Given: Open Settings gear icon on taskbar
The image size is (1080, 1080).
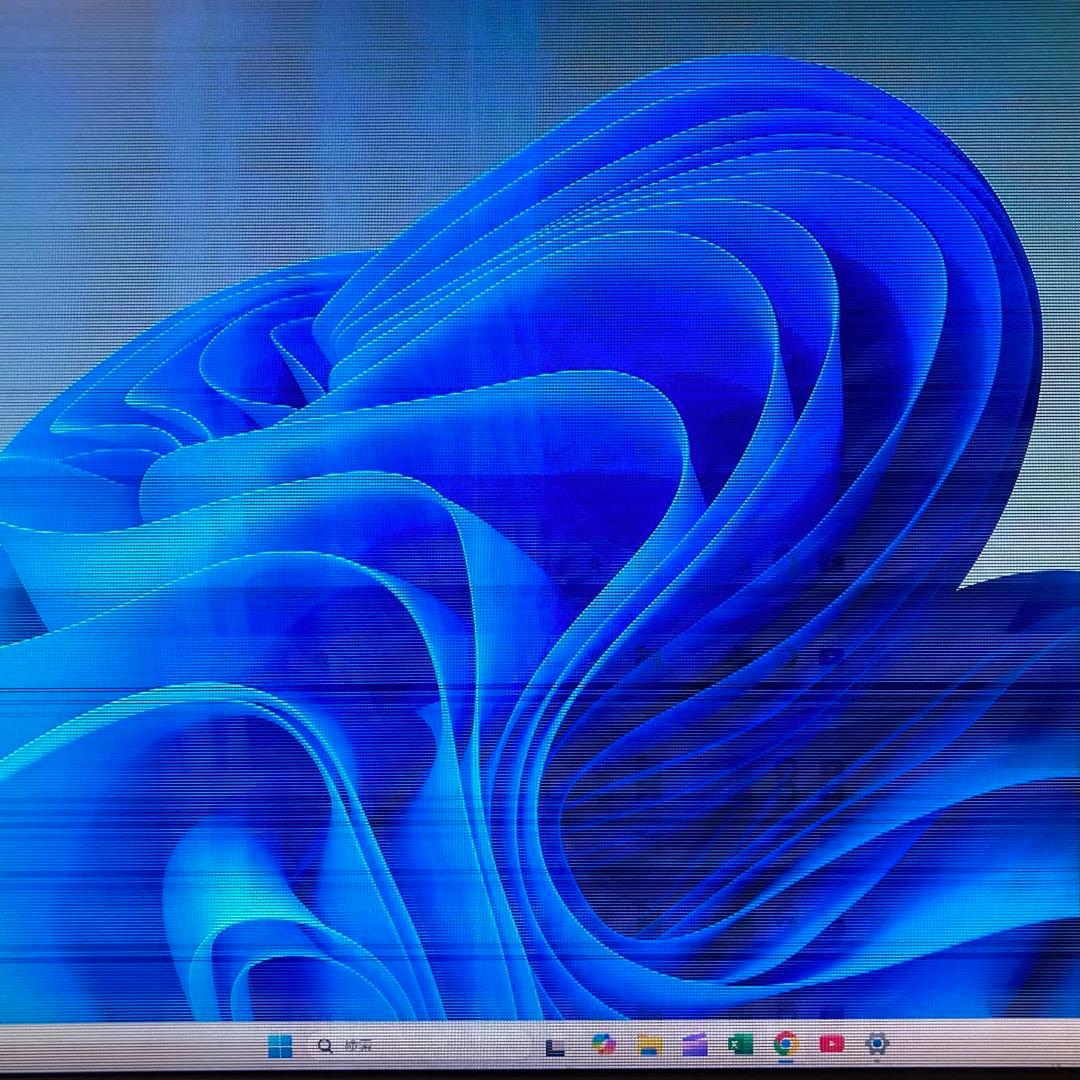Looking at the screenshot, I should pyautogui.click(x=877, y=1044).
